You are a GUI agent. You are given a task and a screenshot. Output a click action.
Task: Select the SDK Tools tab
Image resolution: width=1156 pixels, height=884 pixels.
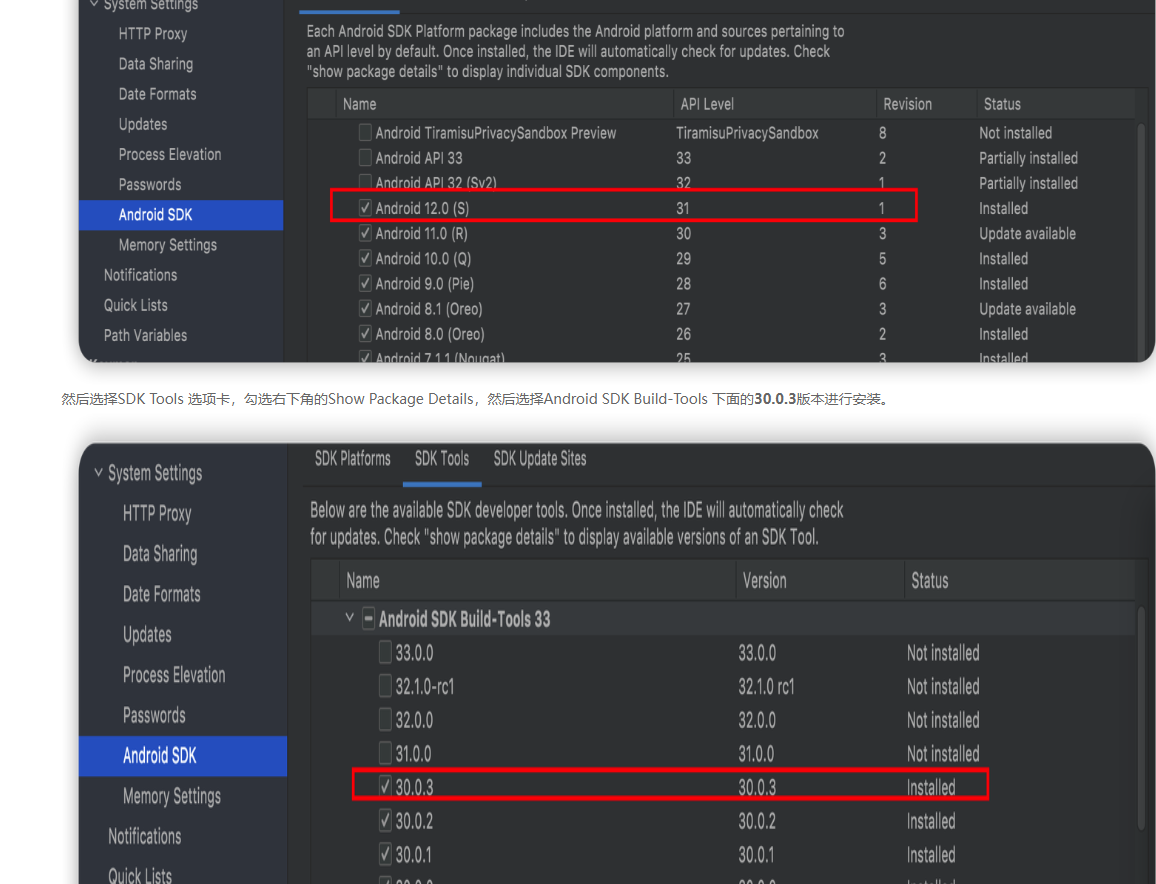441,459
